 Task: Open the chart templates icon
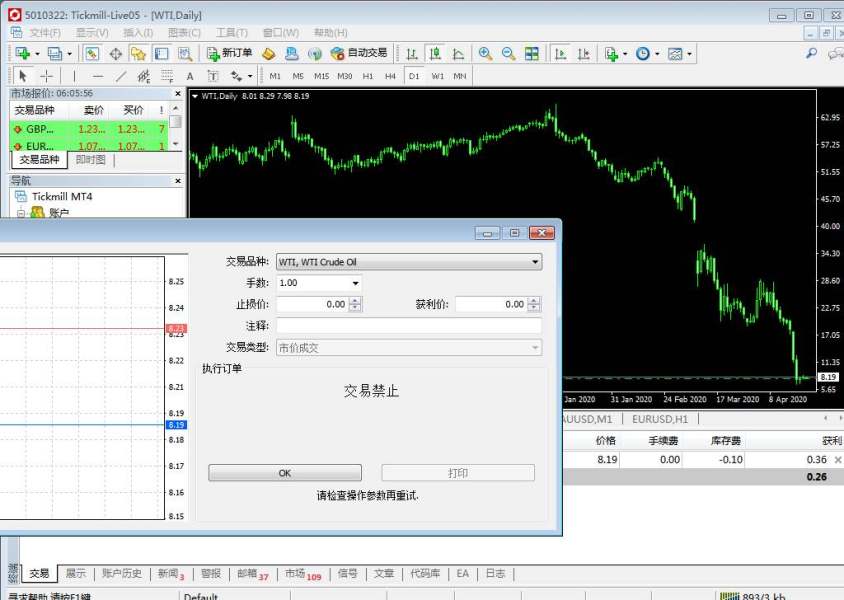675,53
